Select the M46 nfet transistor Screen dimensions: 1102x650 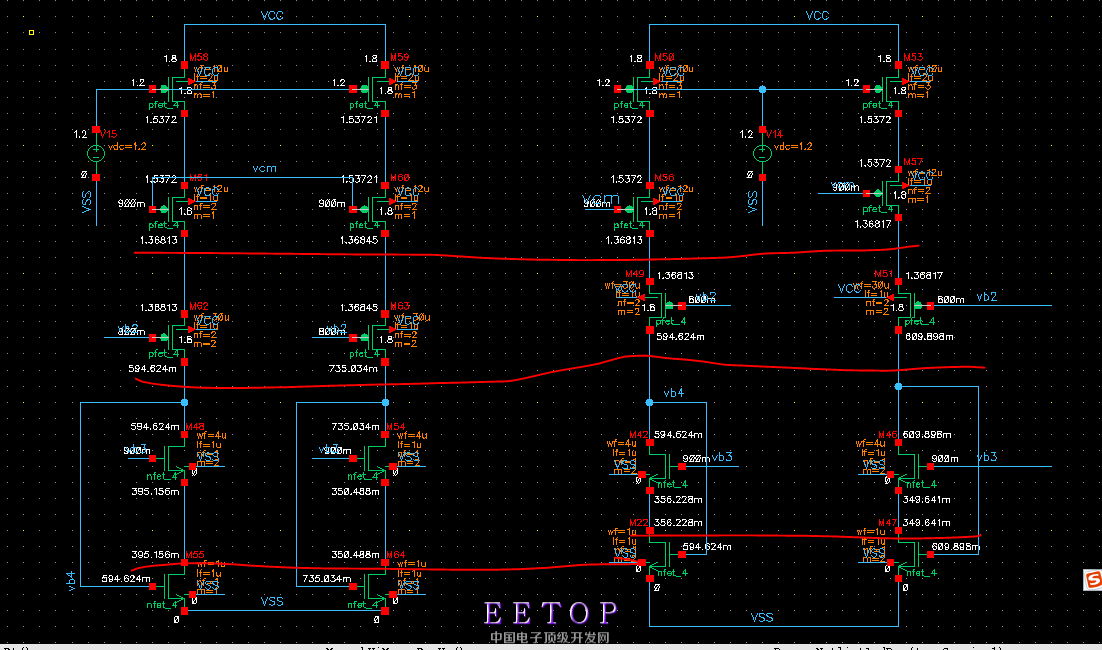(x=905, y=464)
